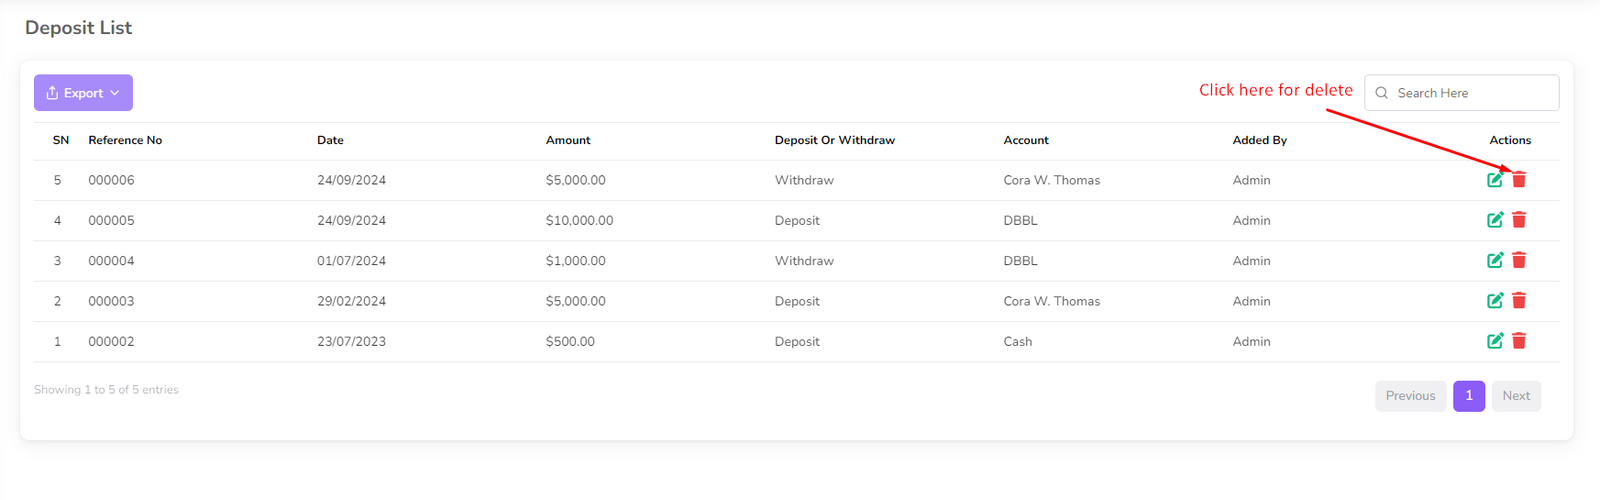Open edit for reference 000004

(x=1494, y=260)
